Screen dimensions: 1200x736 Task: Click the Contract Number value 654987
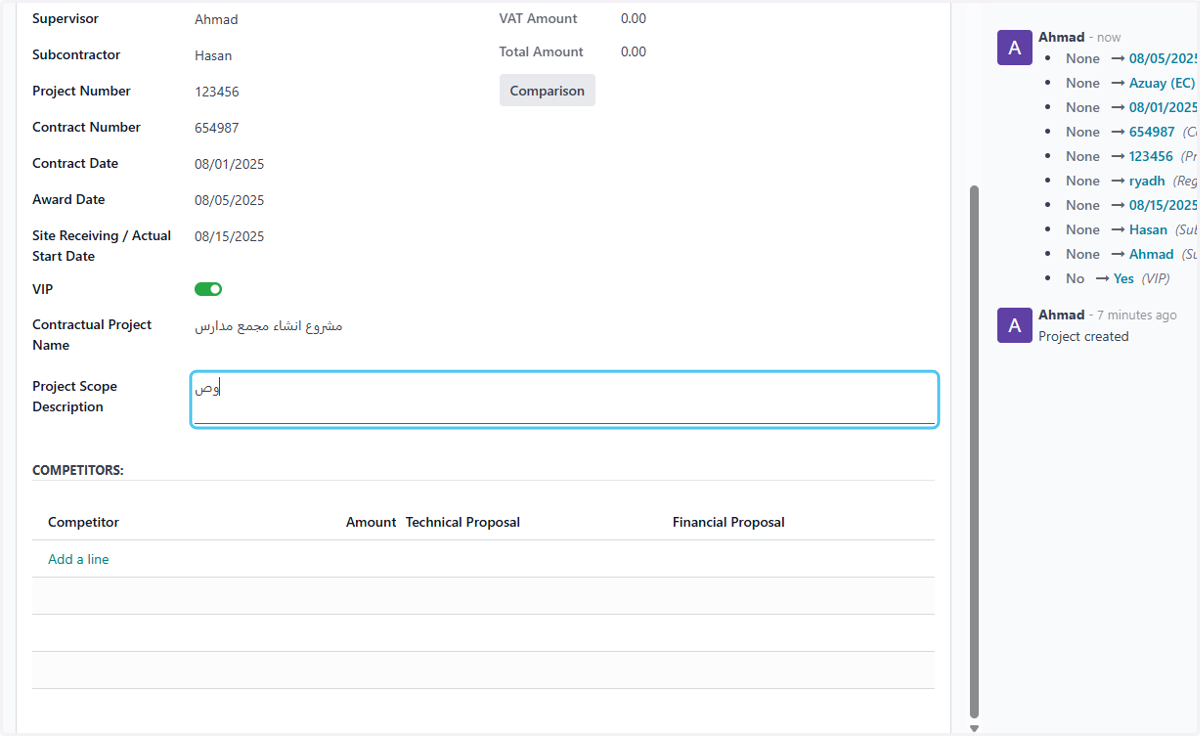[x=217, y=127]
